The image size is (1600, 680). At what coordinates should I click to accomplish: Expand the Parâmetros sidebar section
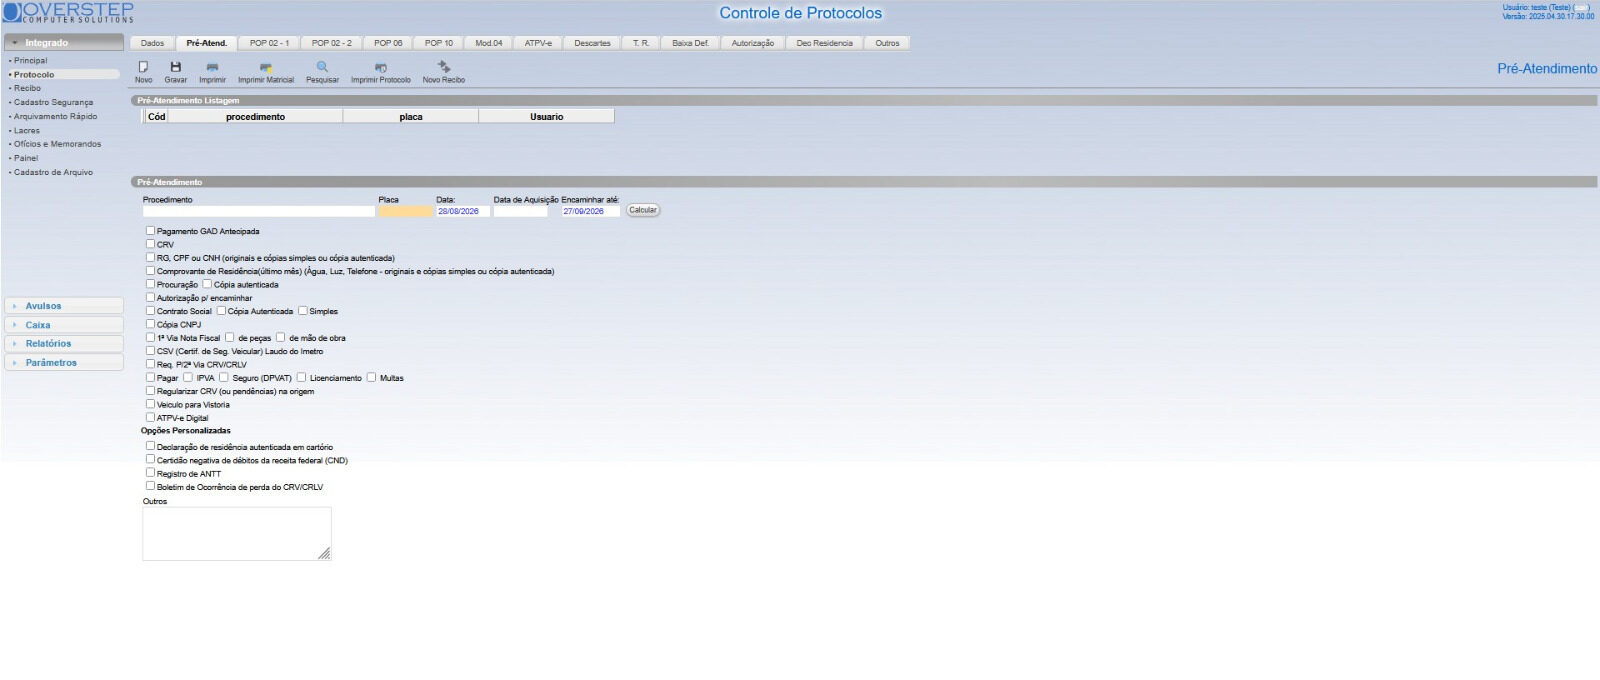tap(64, 363)
